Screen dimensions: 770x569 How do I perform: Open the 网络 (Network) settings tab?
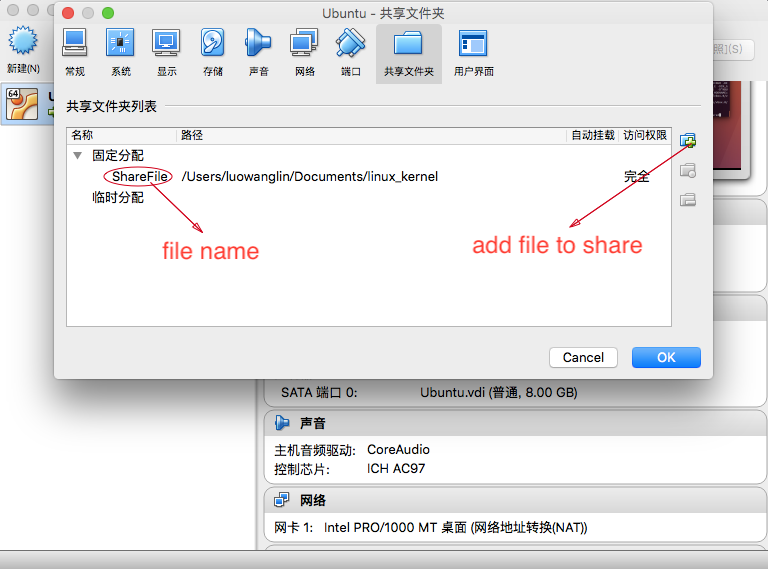pos(304,53)
